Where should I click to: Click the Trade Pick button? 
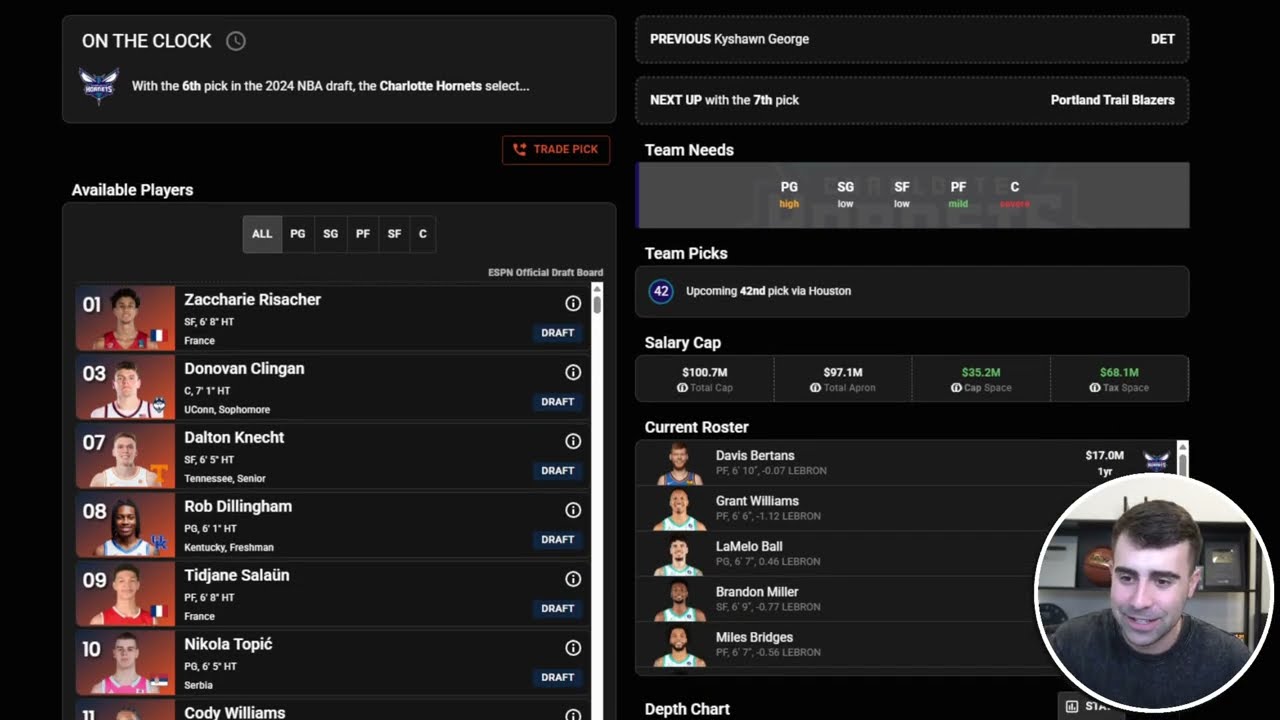tap(556, 149)
